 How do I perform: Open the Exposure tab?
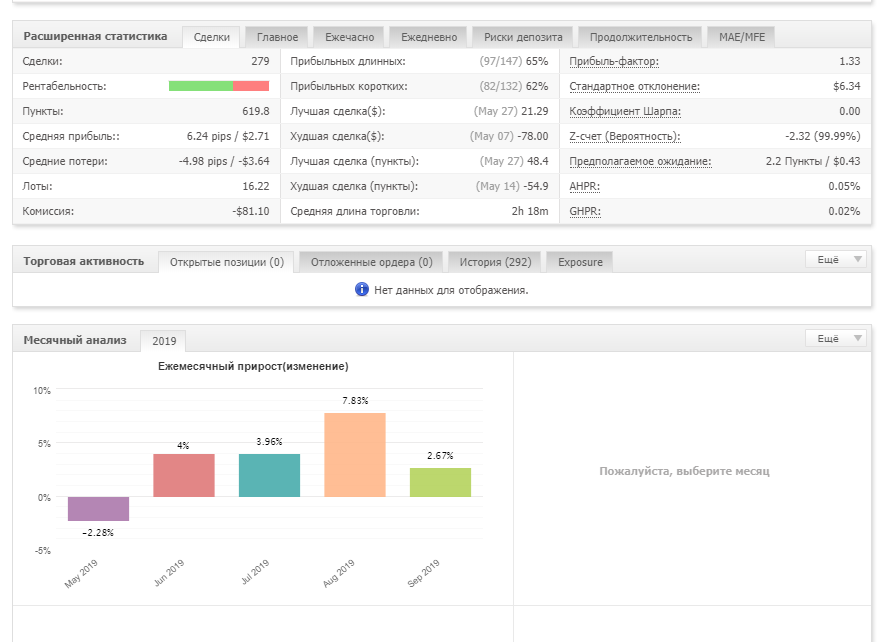coord(580,262)
